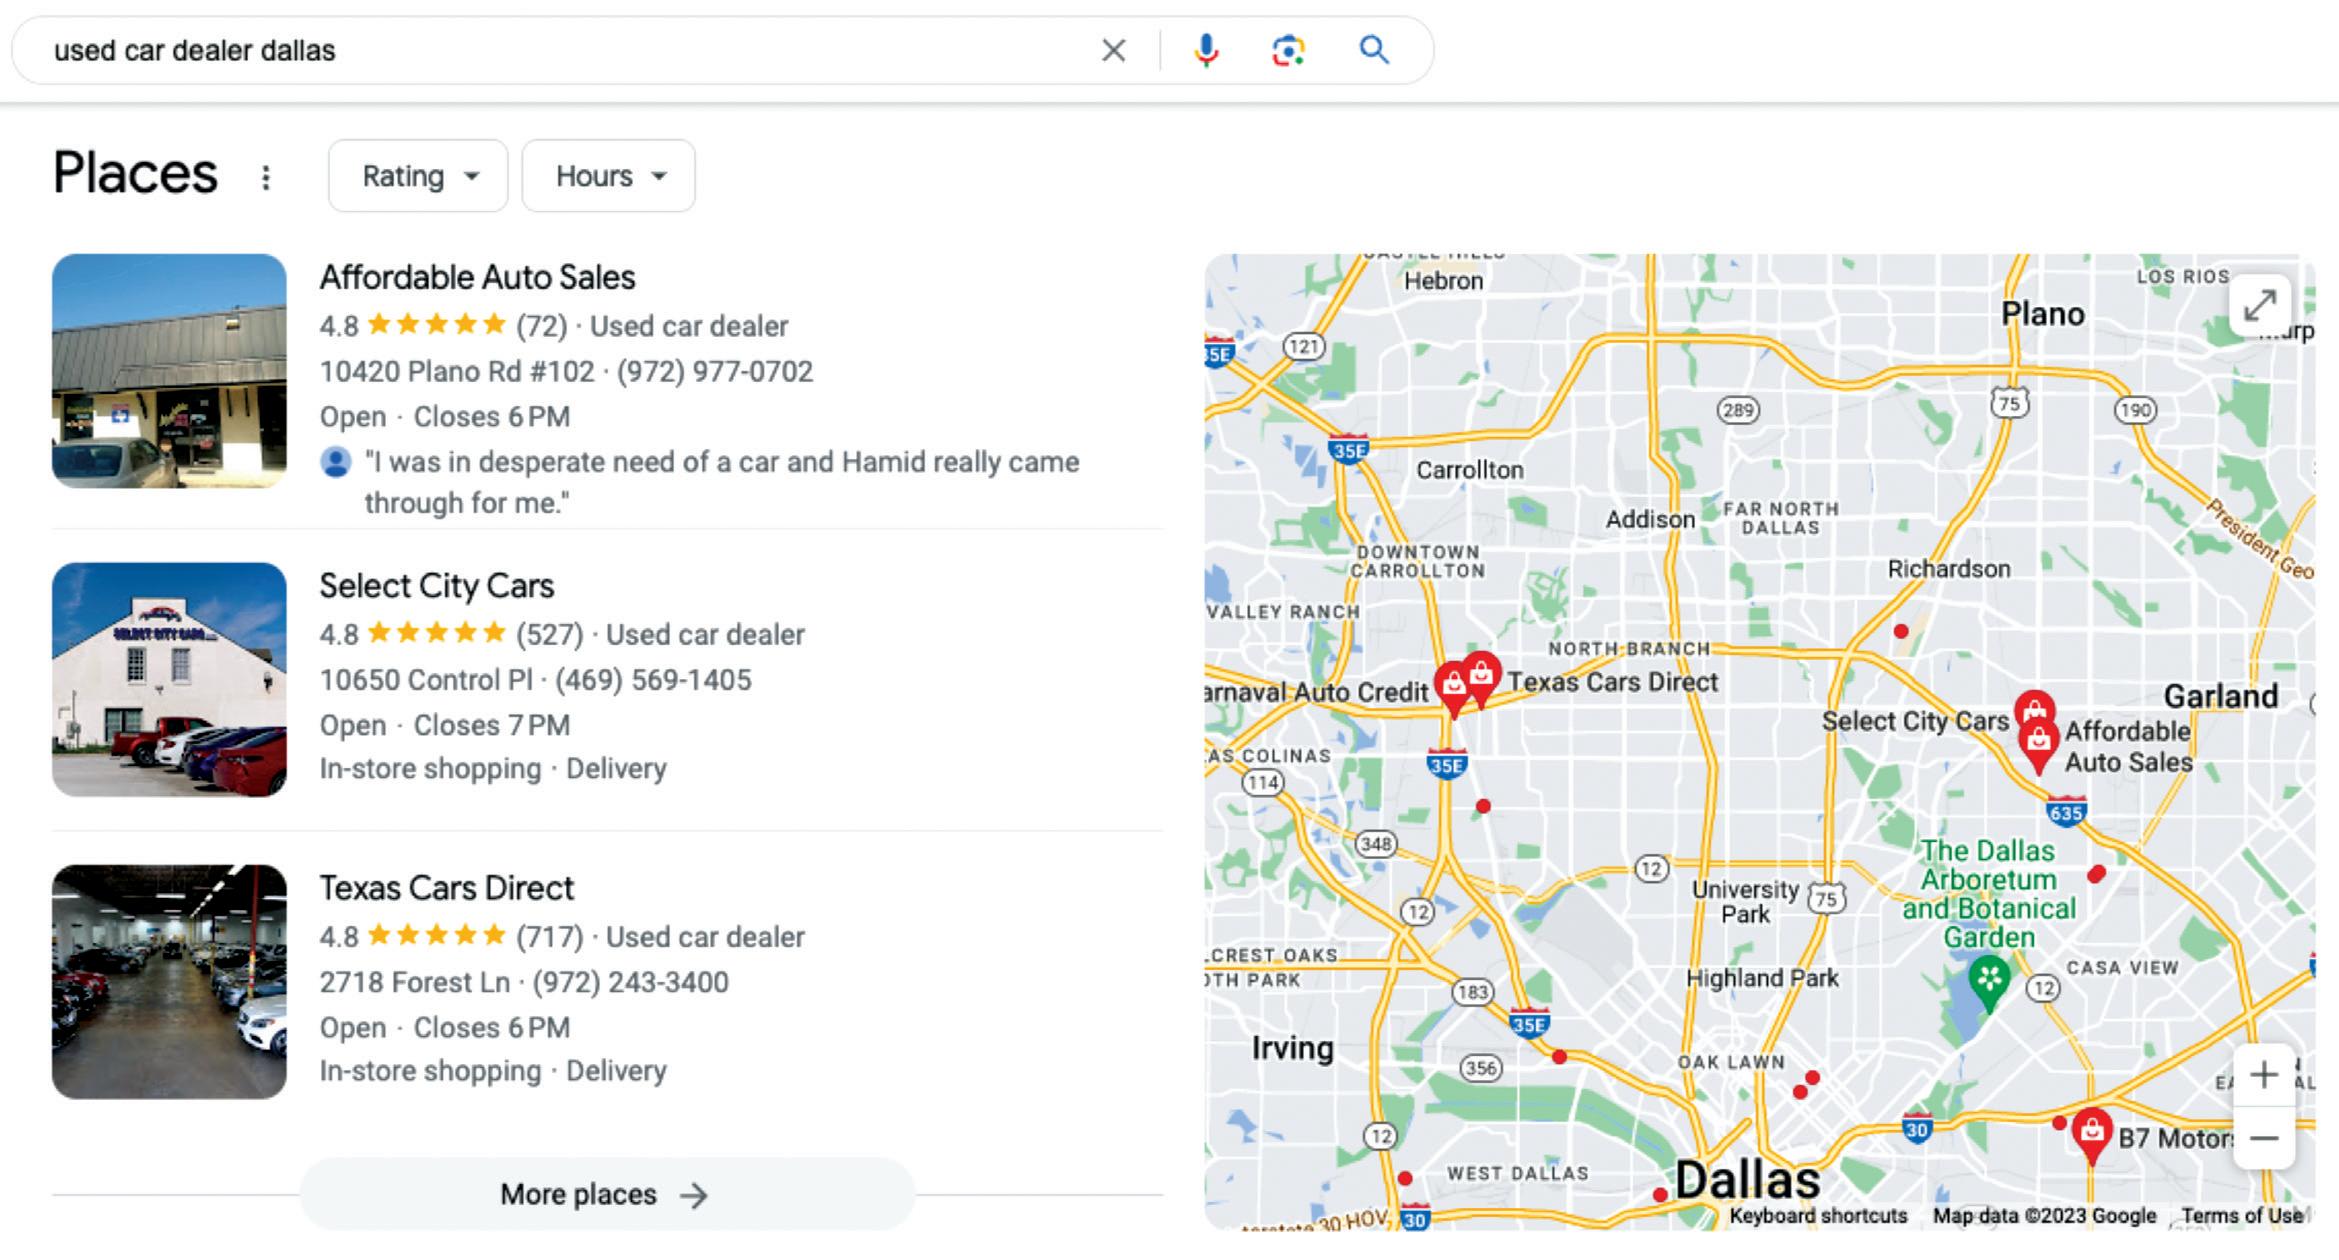Screen dimensions: 2339x1260
Task: Expand the map to full screen
Action: [2260, 305]
